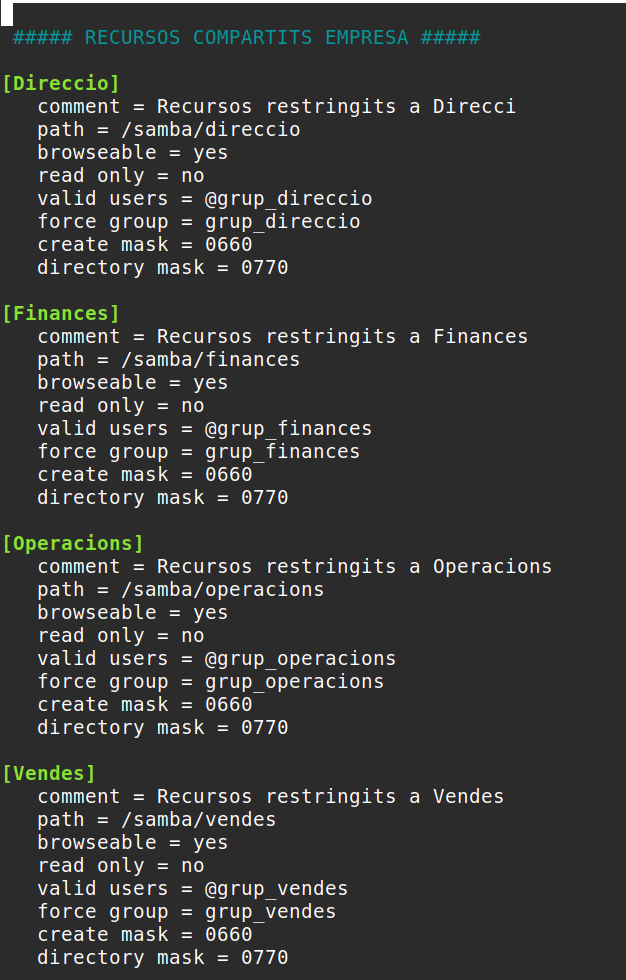Click the force group grup_direccio line
This screenshot has width=626, height=980.
click(x=198, y=222)
